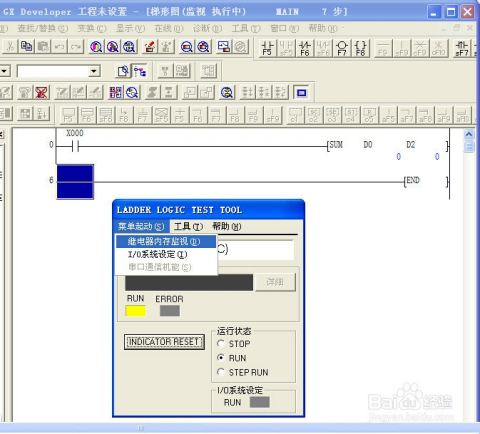
Task: Click the device test magnifier icon
Action: pyautogui.click(x=132, y=92)
